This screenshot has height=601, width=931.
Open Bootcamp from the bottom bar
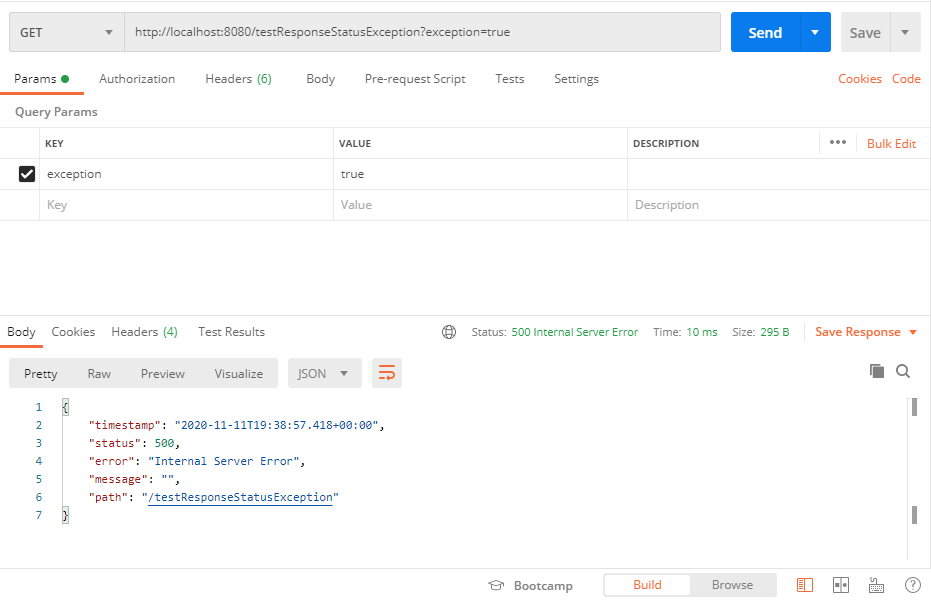pyautogui.click(x=531, y=586)
